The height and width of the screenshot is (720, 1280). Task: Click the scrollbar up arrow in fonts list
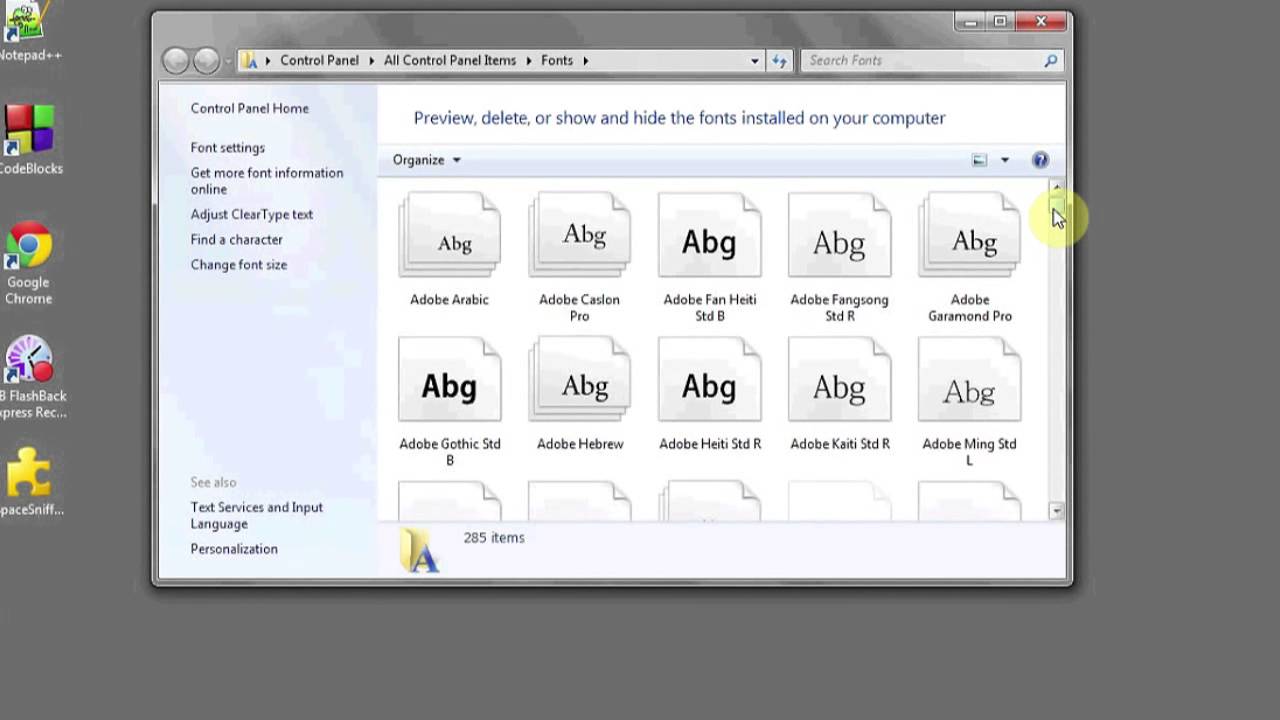pos(1056,187)
